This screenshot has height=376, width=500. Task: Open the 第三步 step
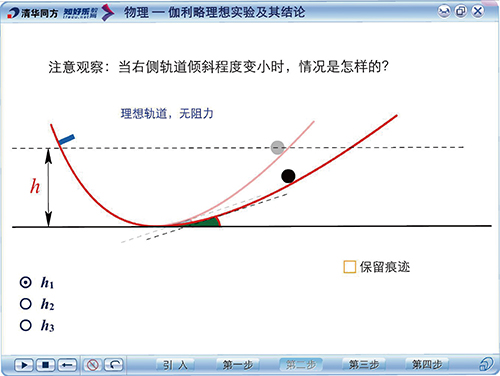point(364,365)
